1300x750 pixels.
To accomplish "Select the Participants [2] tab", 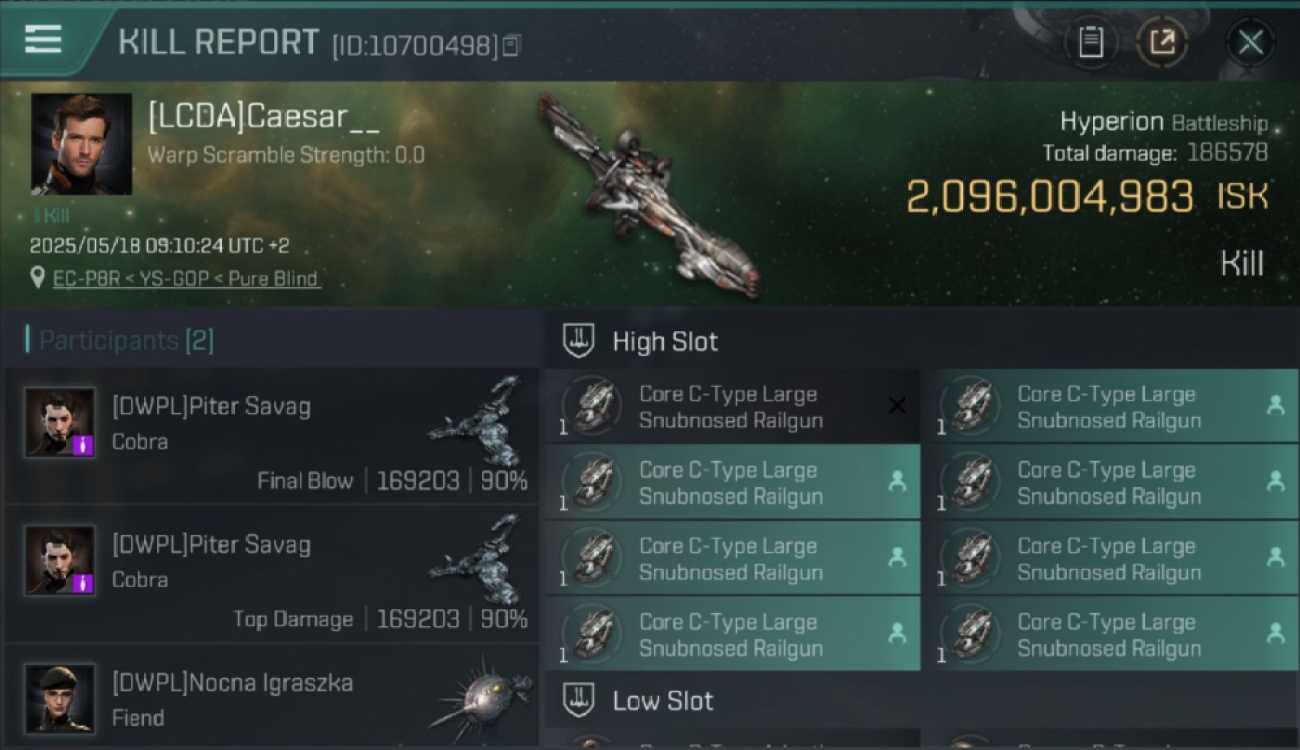I will pos(120,340).
